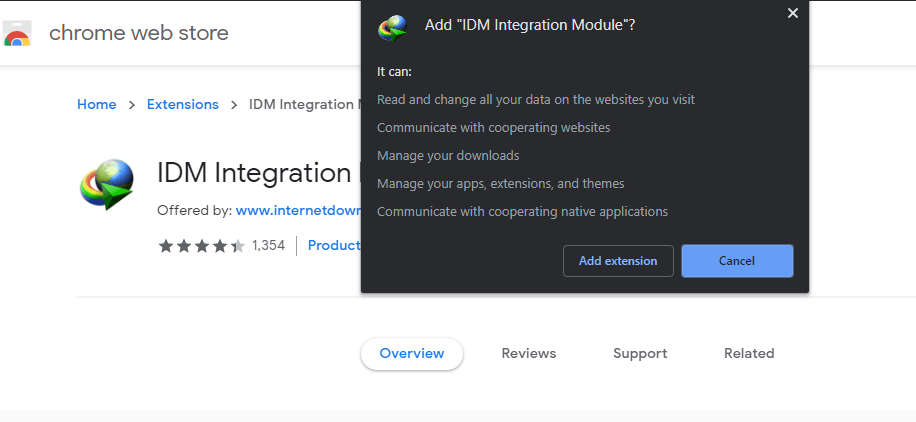
Task: Open the Productivity category link
Action: click(333, 246)
